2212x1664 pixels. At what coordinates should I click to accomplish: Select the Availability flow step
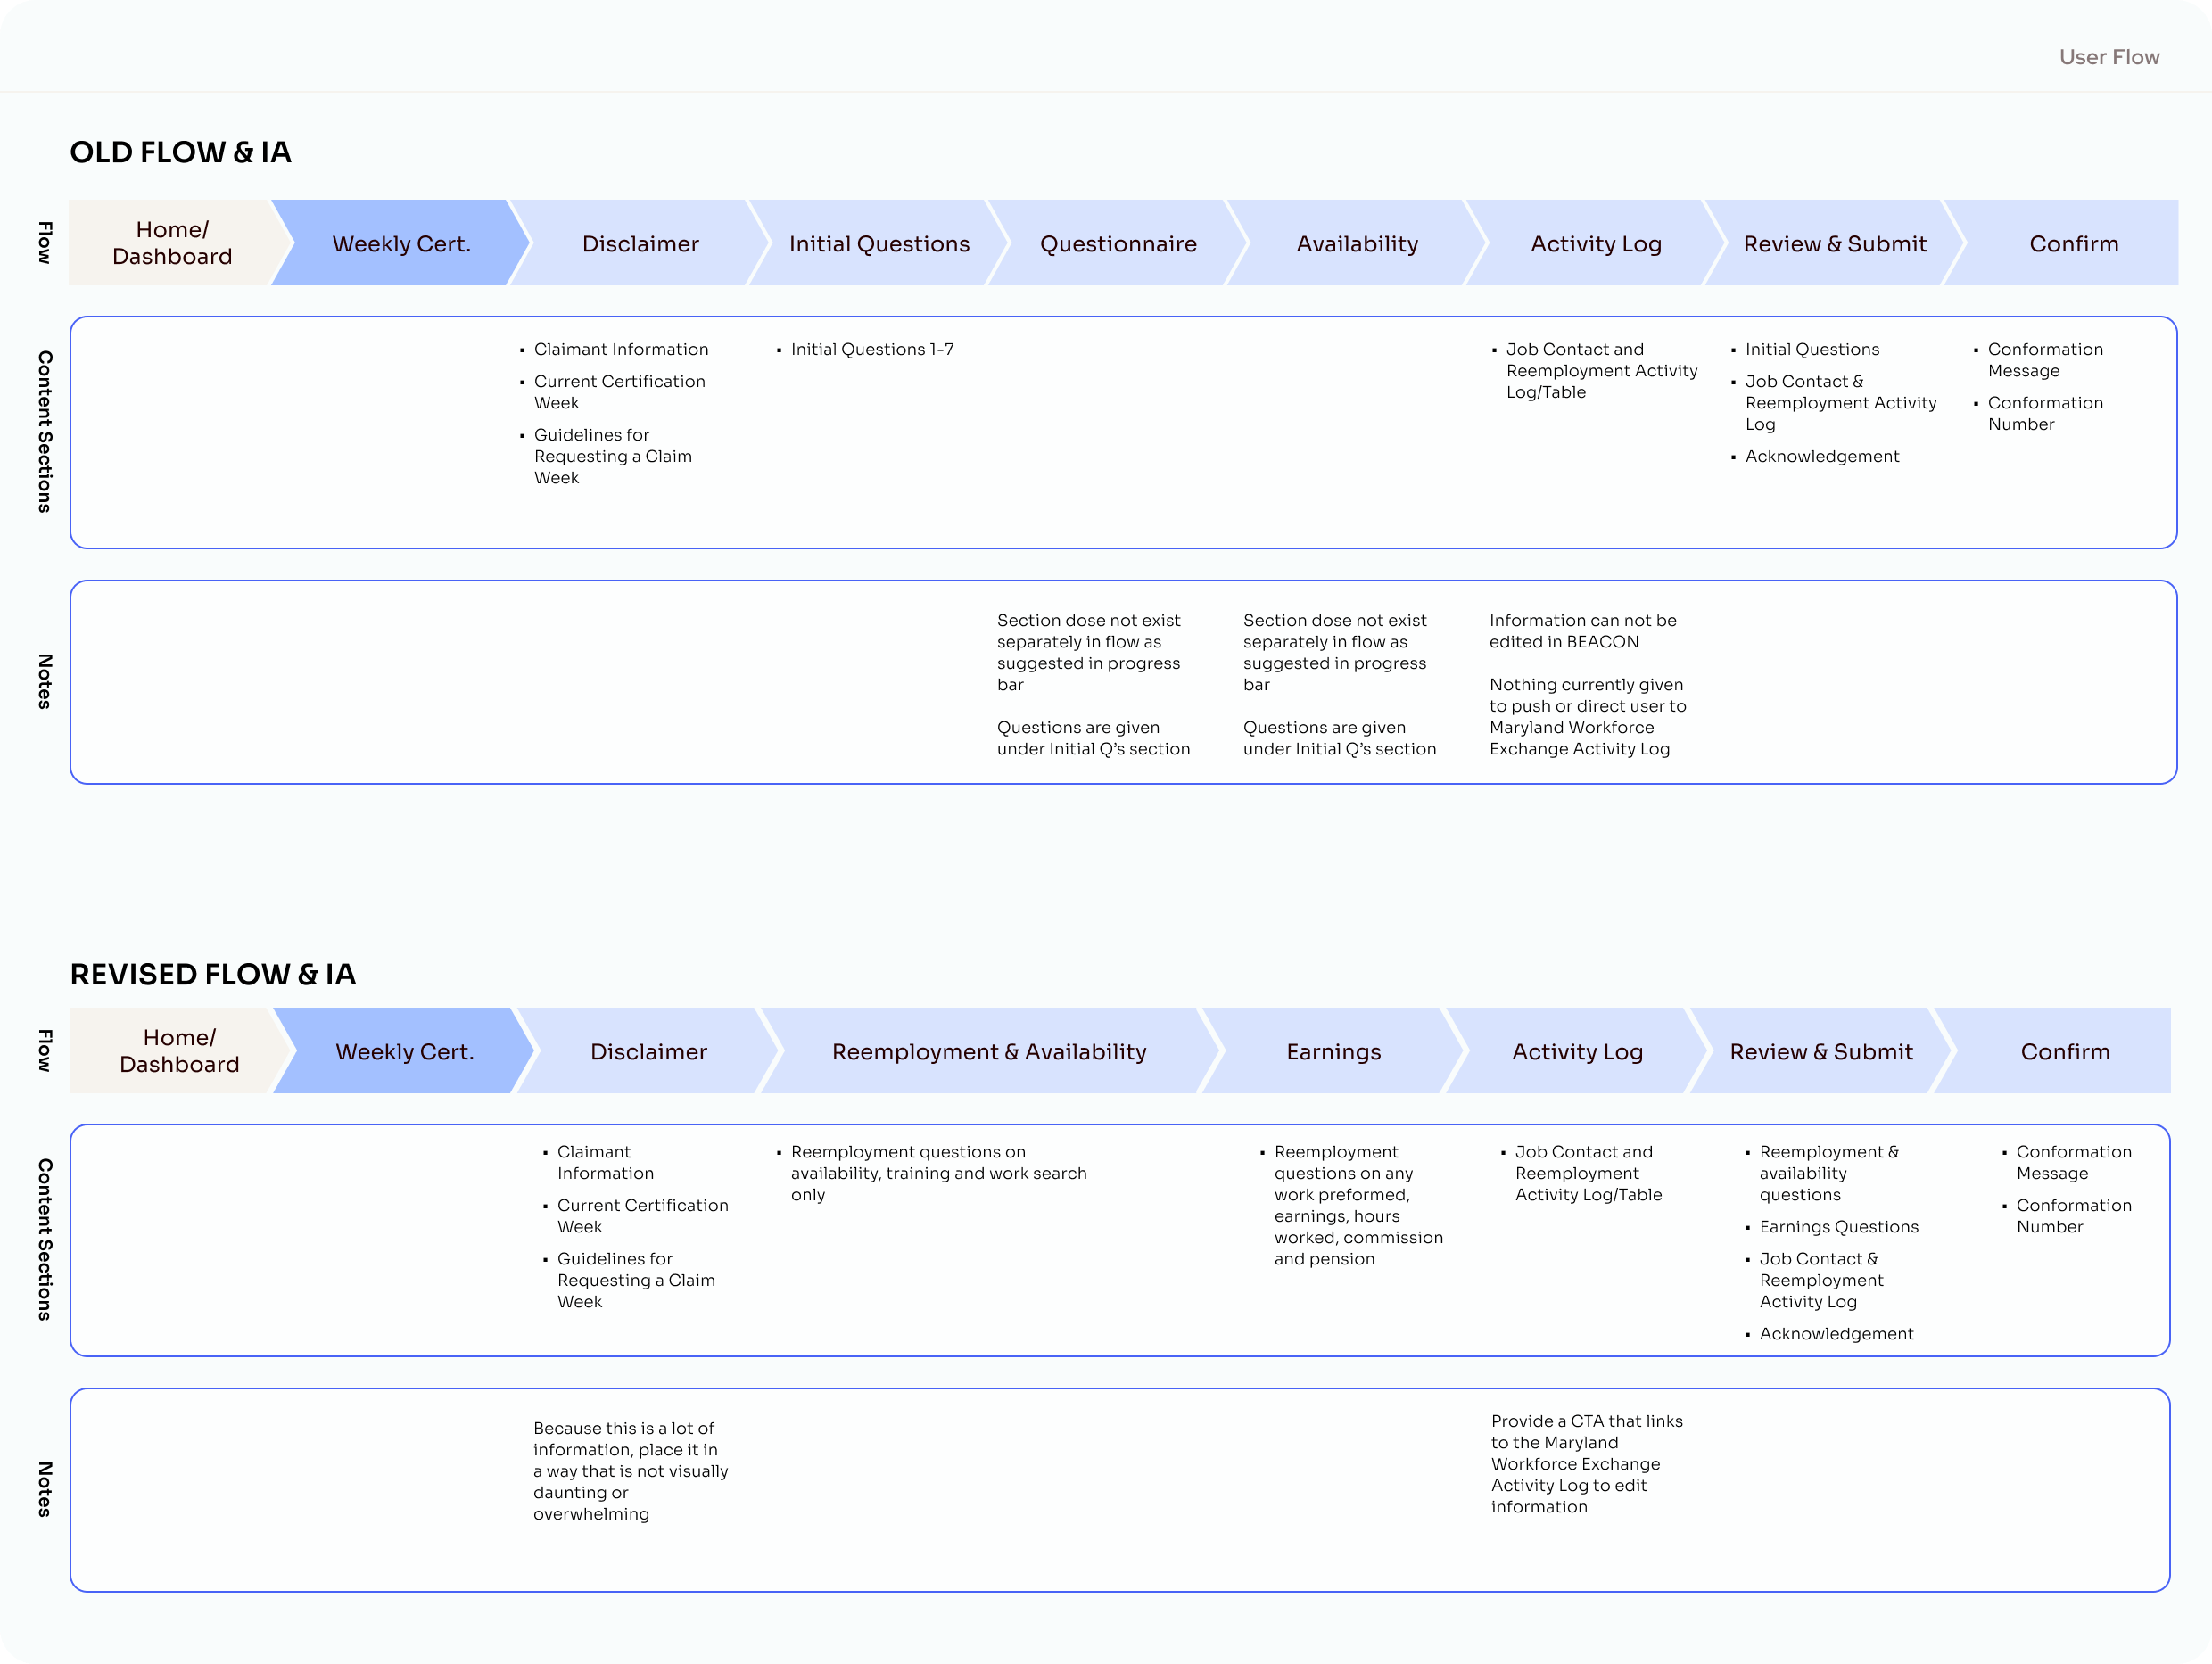[1356, 244]
